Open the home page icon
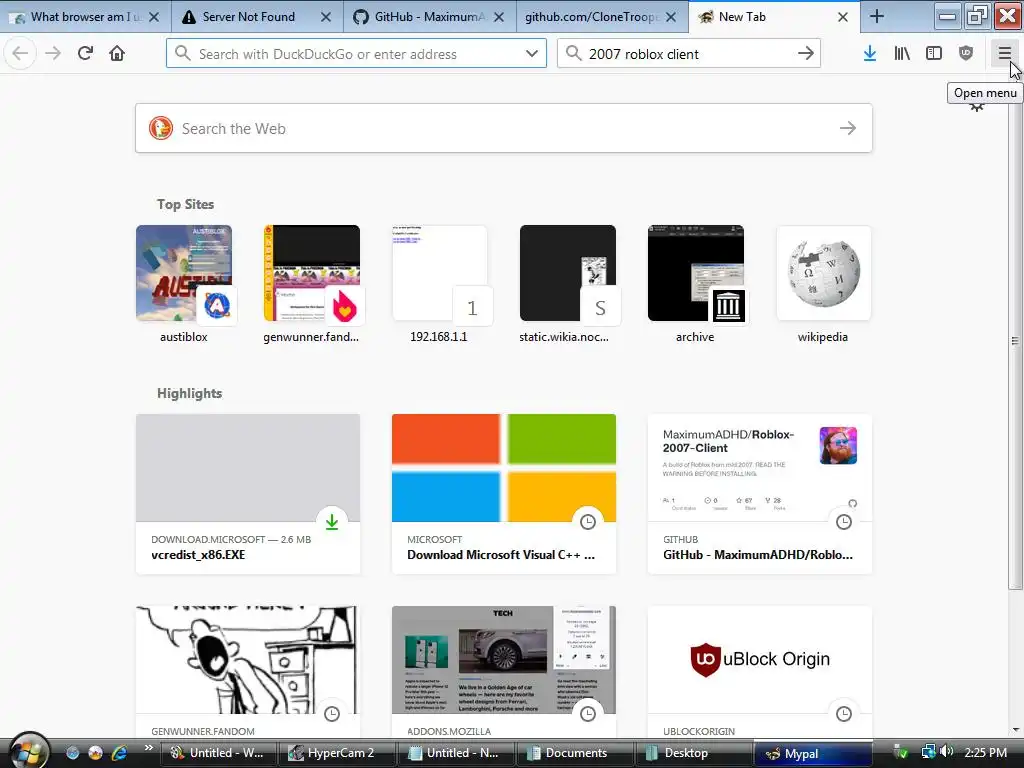 point(117,54)
